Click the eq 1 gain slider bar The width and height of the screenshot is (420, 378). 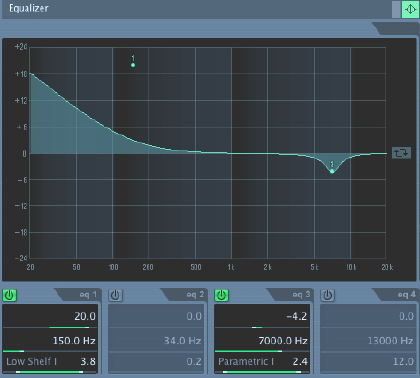[x=50, y=327]
